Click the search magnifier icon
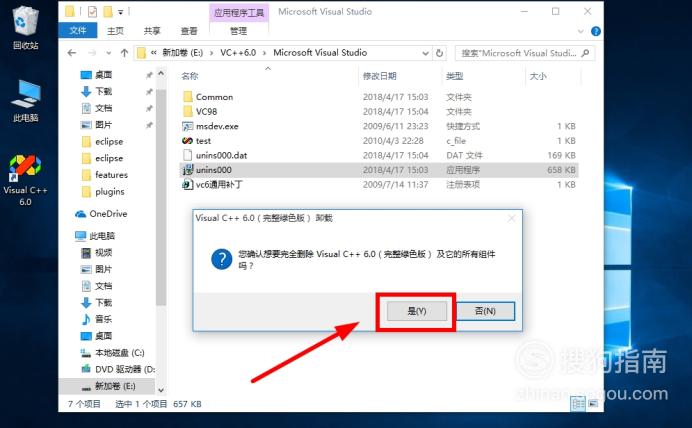 click(585, 53)
